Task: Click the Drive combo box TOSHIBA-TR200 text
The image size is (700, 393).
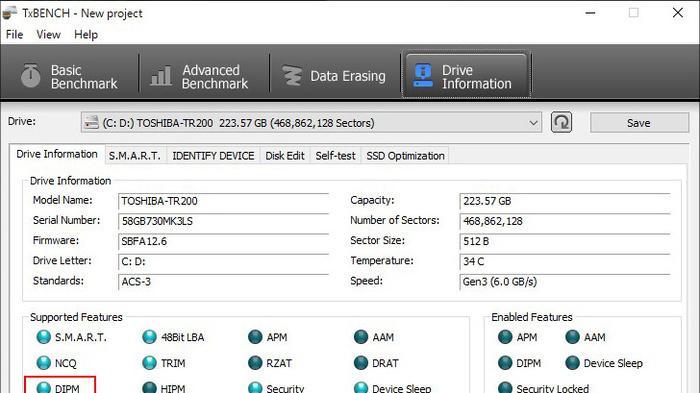Action: click(x=238, y=123)
